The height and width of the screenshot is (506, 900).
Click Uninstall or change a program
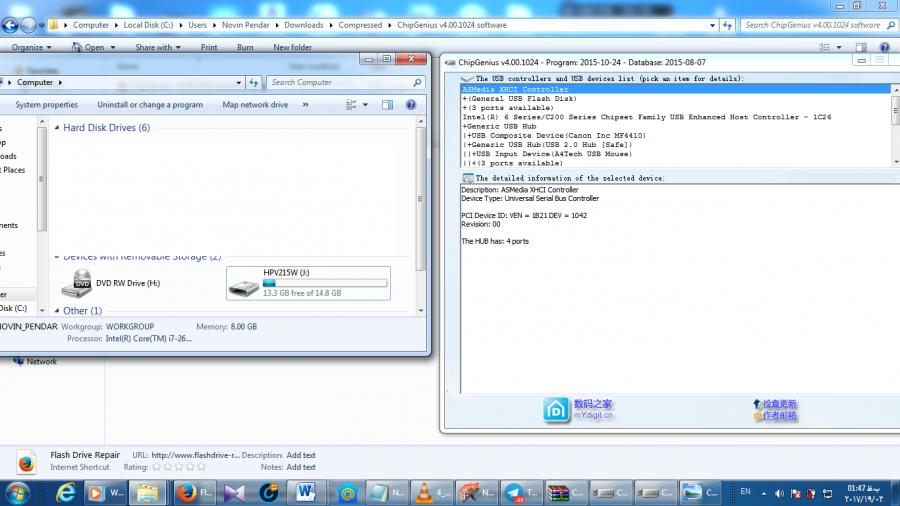tap(150, 104)
